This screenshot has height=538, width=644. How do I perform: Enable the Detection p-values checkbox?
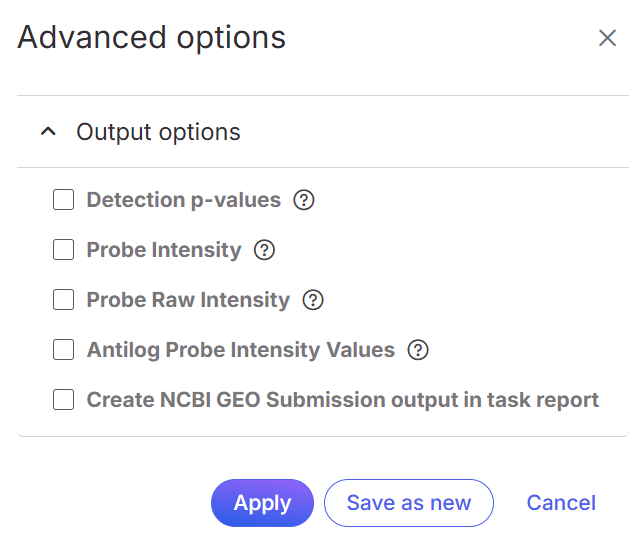point(64,200)
